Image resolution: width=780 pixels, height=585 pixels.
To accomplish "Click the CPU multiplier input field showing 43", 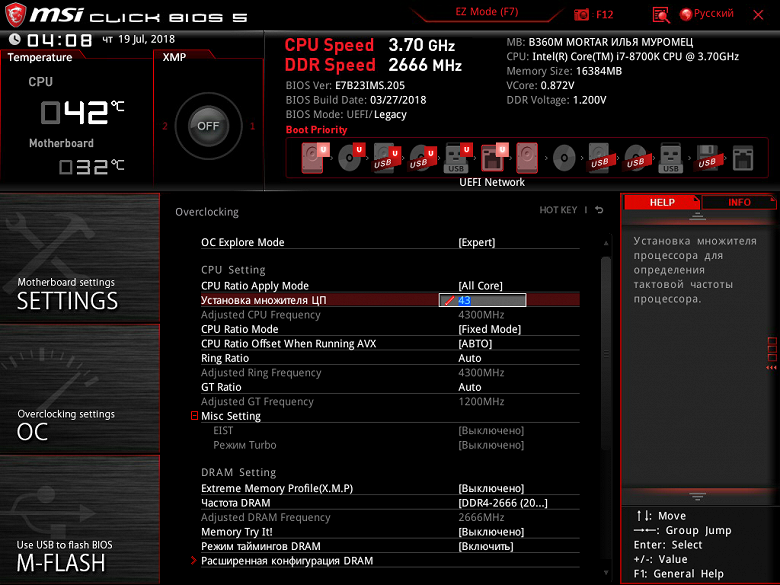I will coord(482,300).
